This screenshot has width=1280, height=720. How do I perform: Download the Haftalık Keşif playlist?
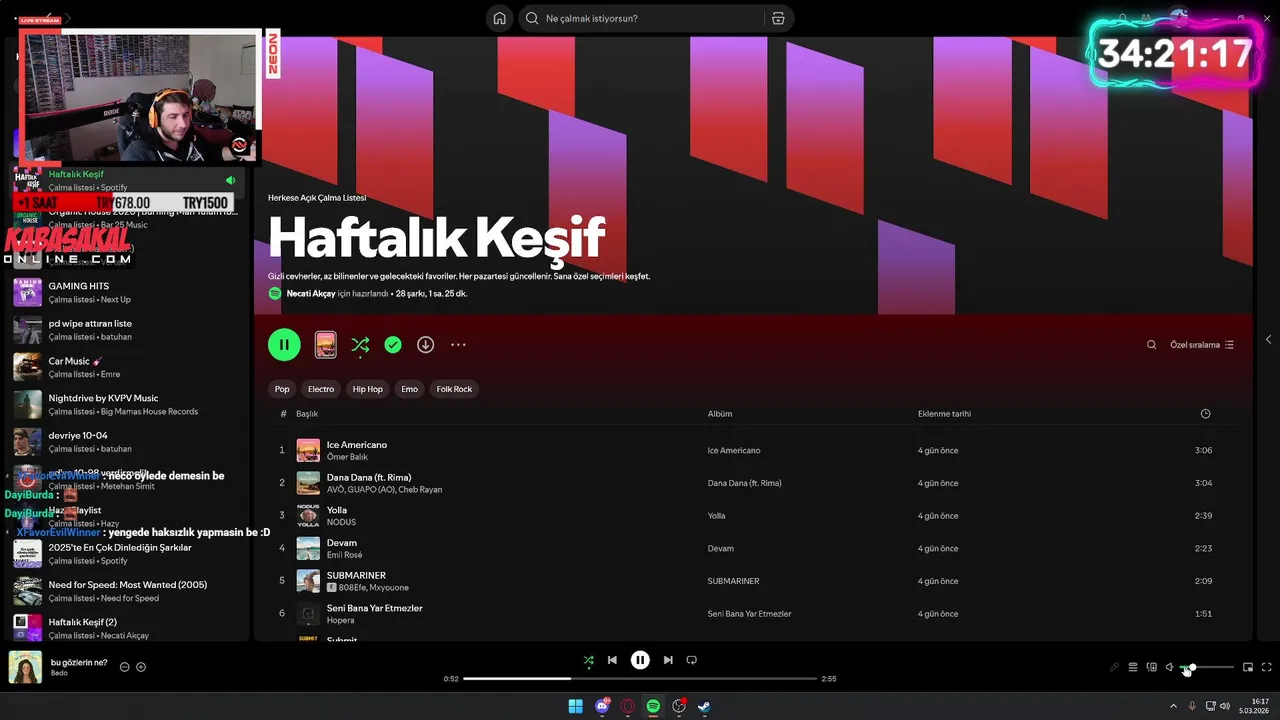pos(425,345)
